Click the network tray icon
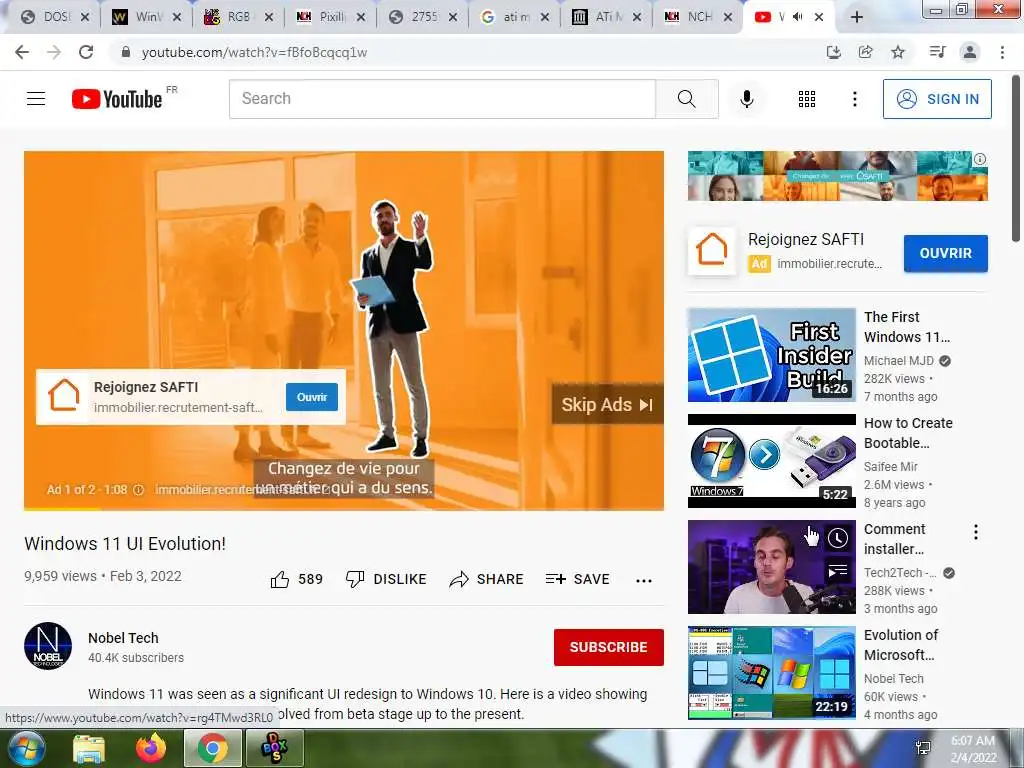Screen dimensions: 1024x768 (x=923, y=748)
